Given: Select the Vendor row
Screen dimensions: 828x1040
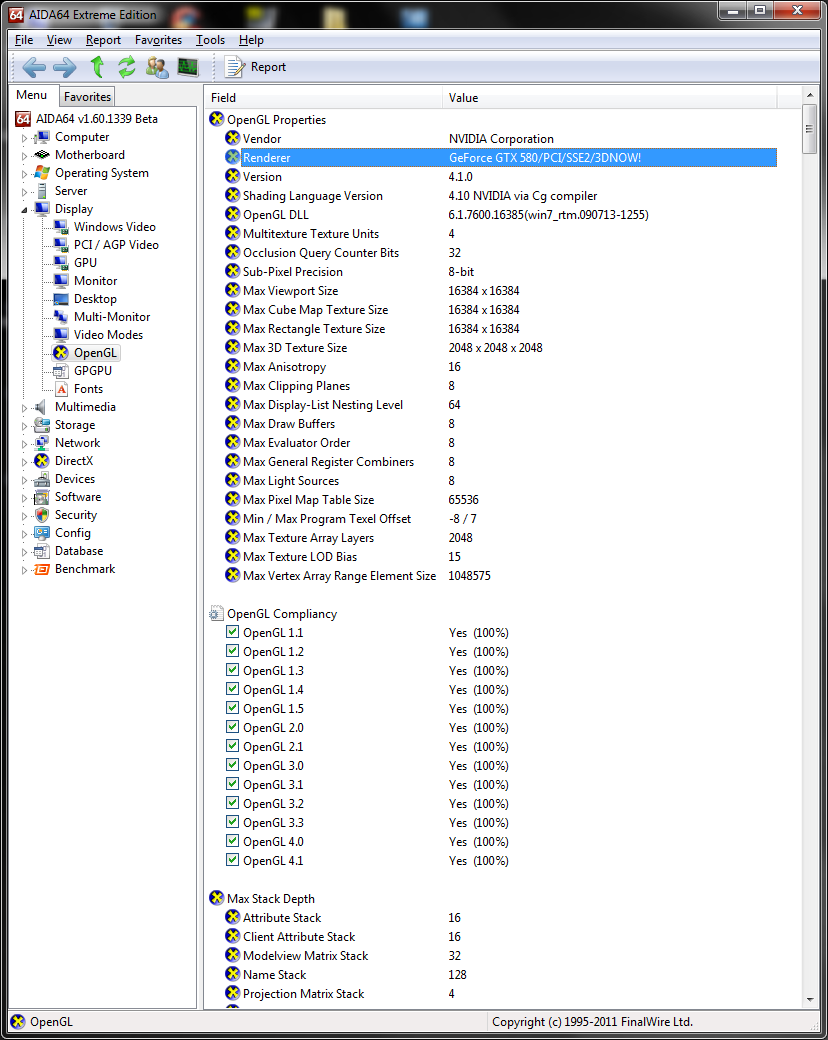Looking at the screenshot, I should coord(501,139).
